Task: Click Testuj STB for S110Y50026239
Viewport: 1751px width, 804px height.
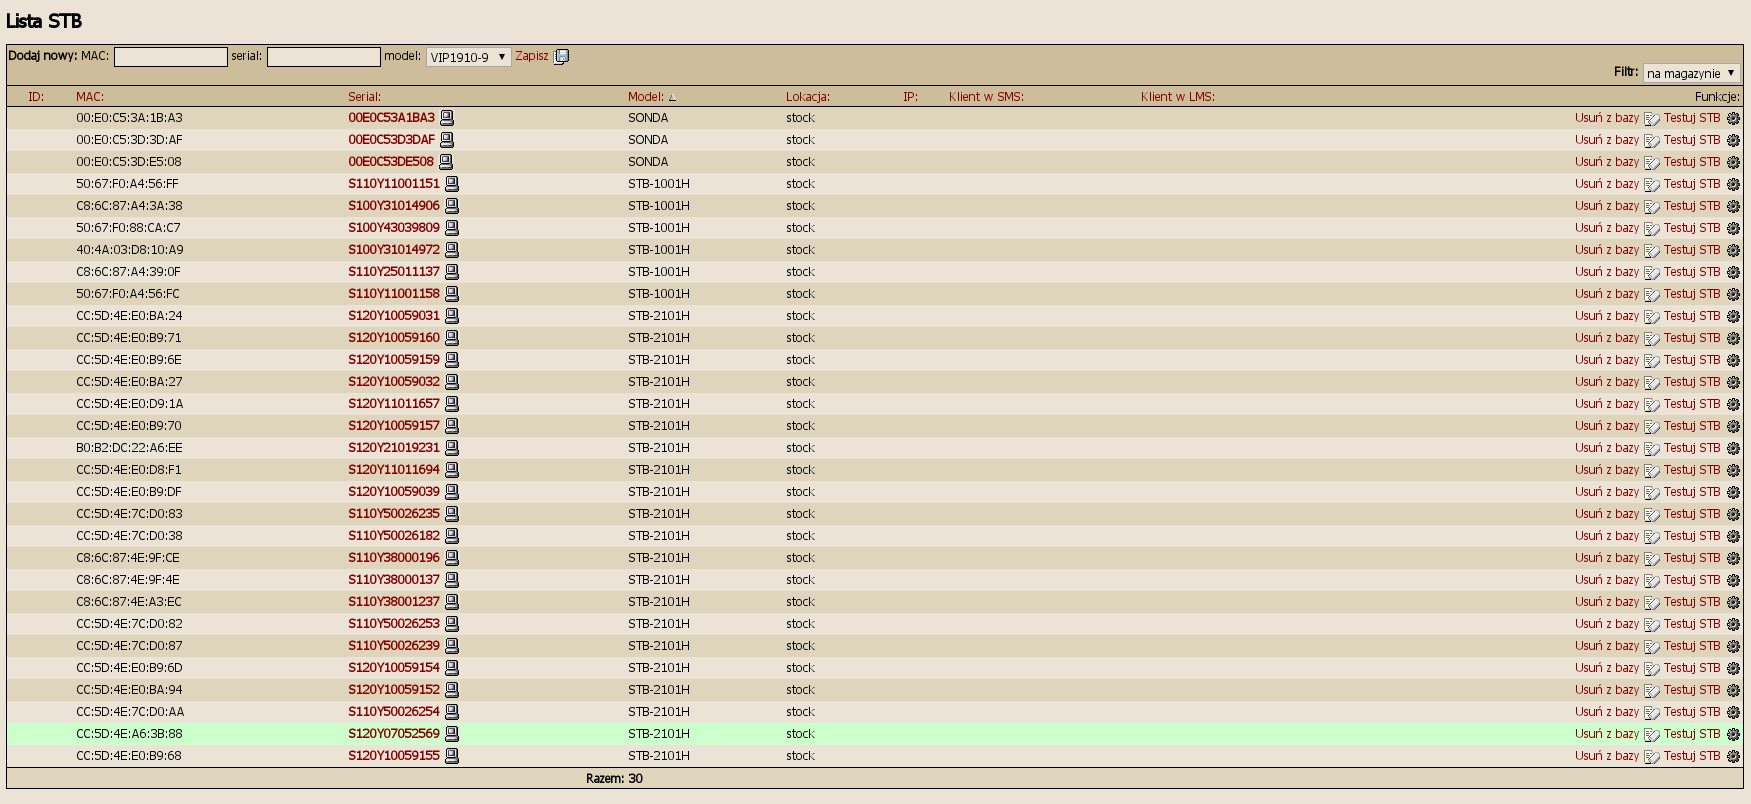Action: 1692,646
